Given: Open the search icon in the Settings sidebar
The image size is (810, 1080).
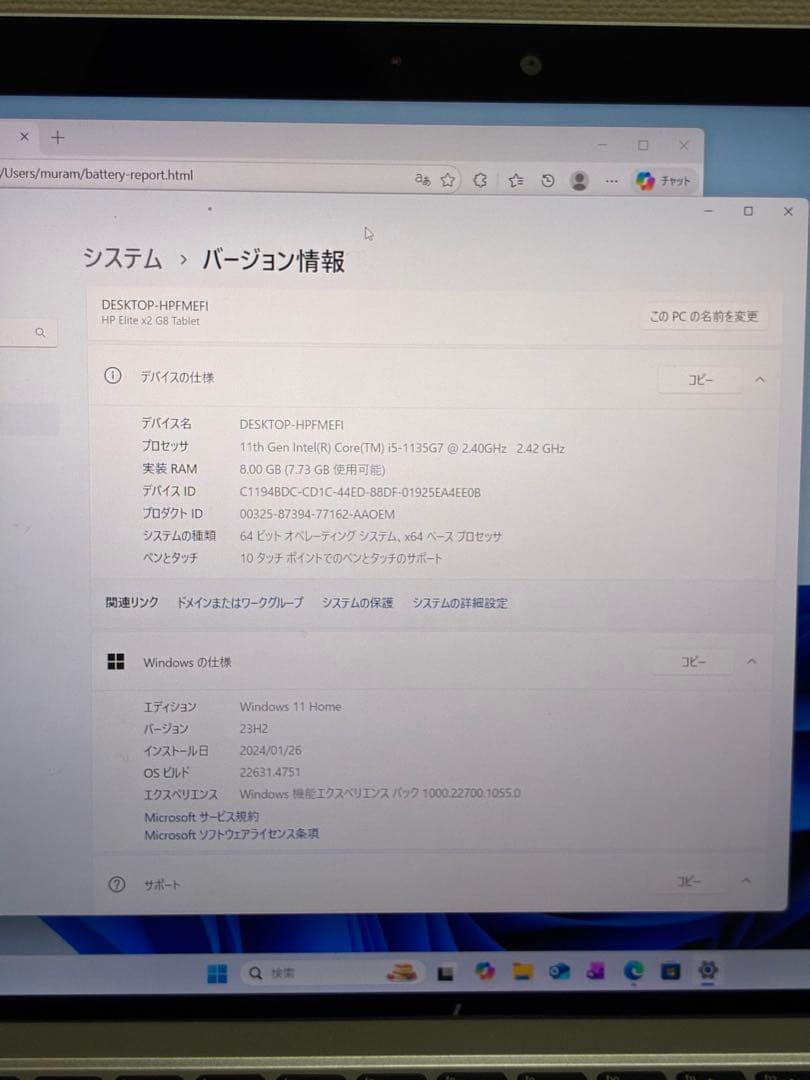Looking at the screenshot, I should pyautogui.click(x=40, y=331).
